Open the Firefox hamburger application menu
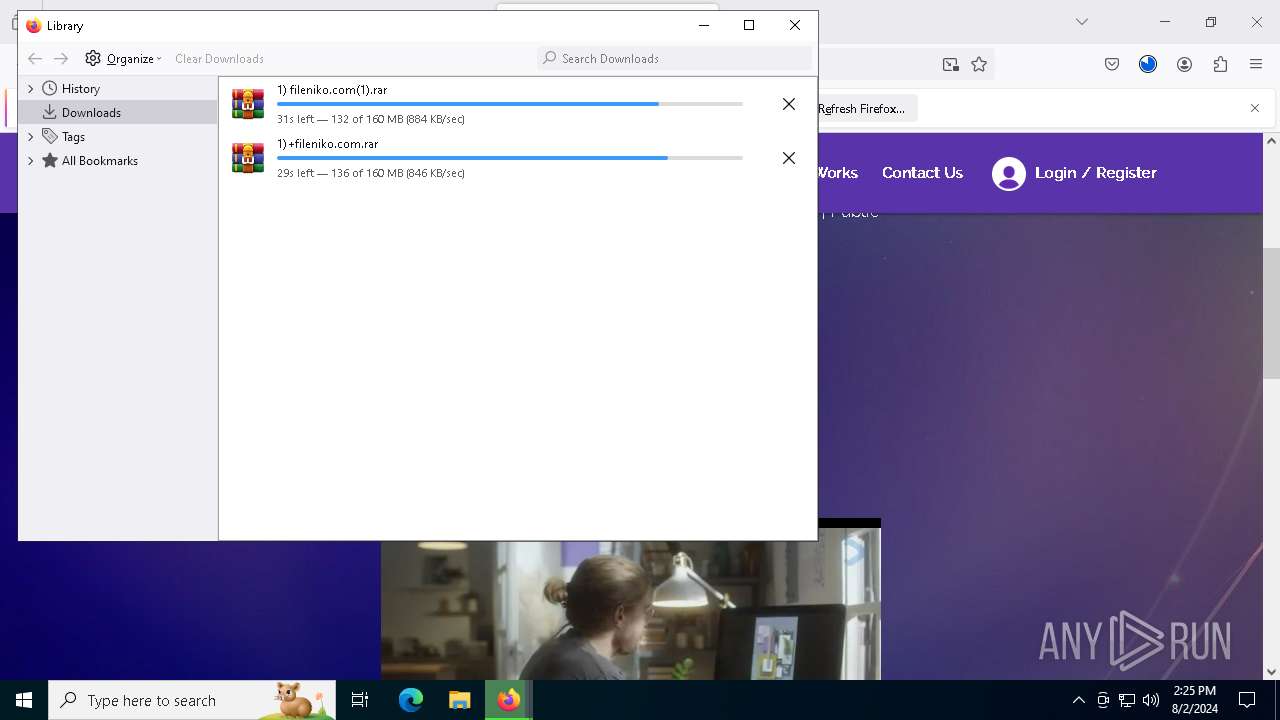This screenshot has height=720, width=1280. click(x=1256, y=65)
